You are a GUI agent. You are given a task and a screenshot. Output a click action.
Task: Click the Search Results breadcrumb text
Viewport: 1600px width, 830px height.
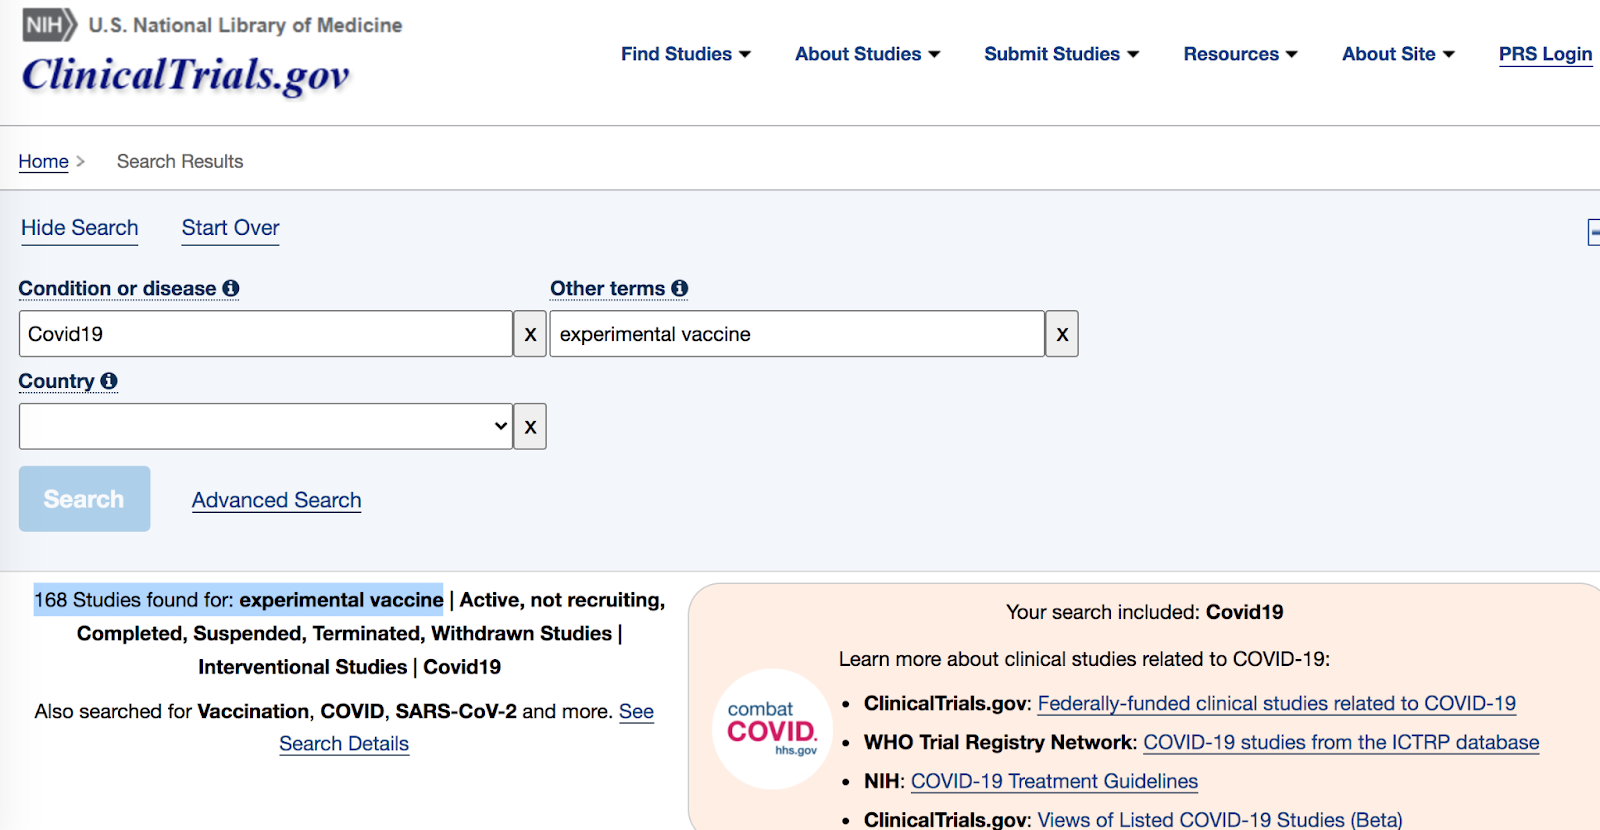(x=180, y=161)
